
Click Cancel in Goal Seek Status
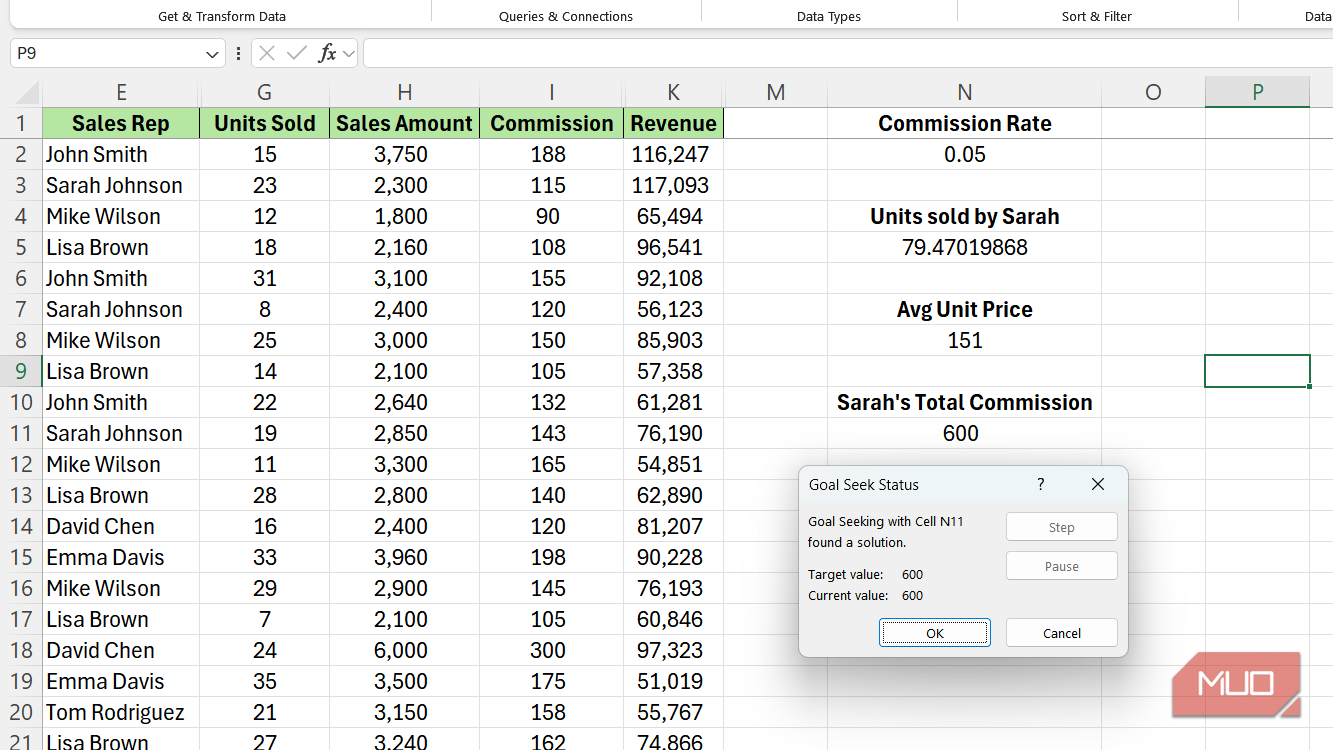1062,633
